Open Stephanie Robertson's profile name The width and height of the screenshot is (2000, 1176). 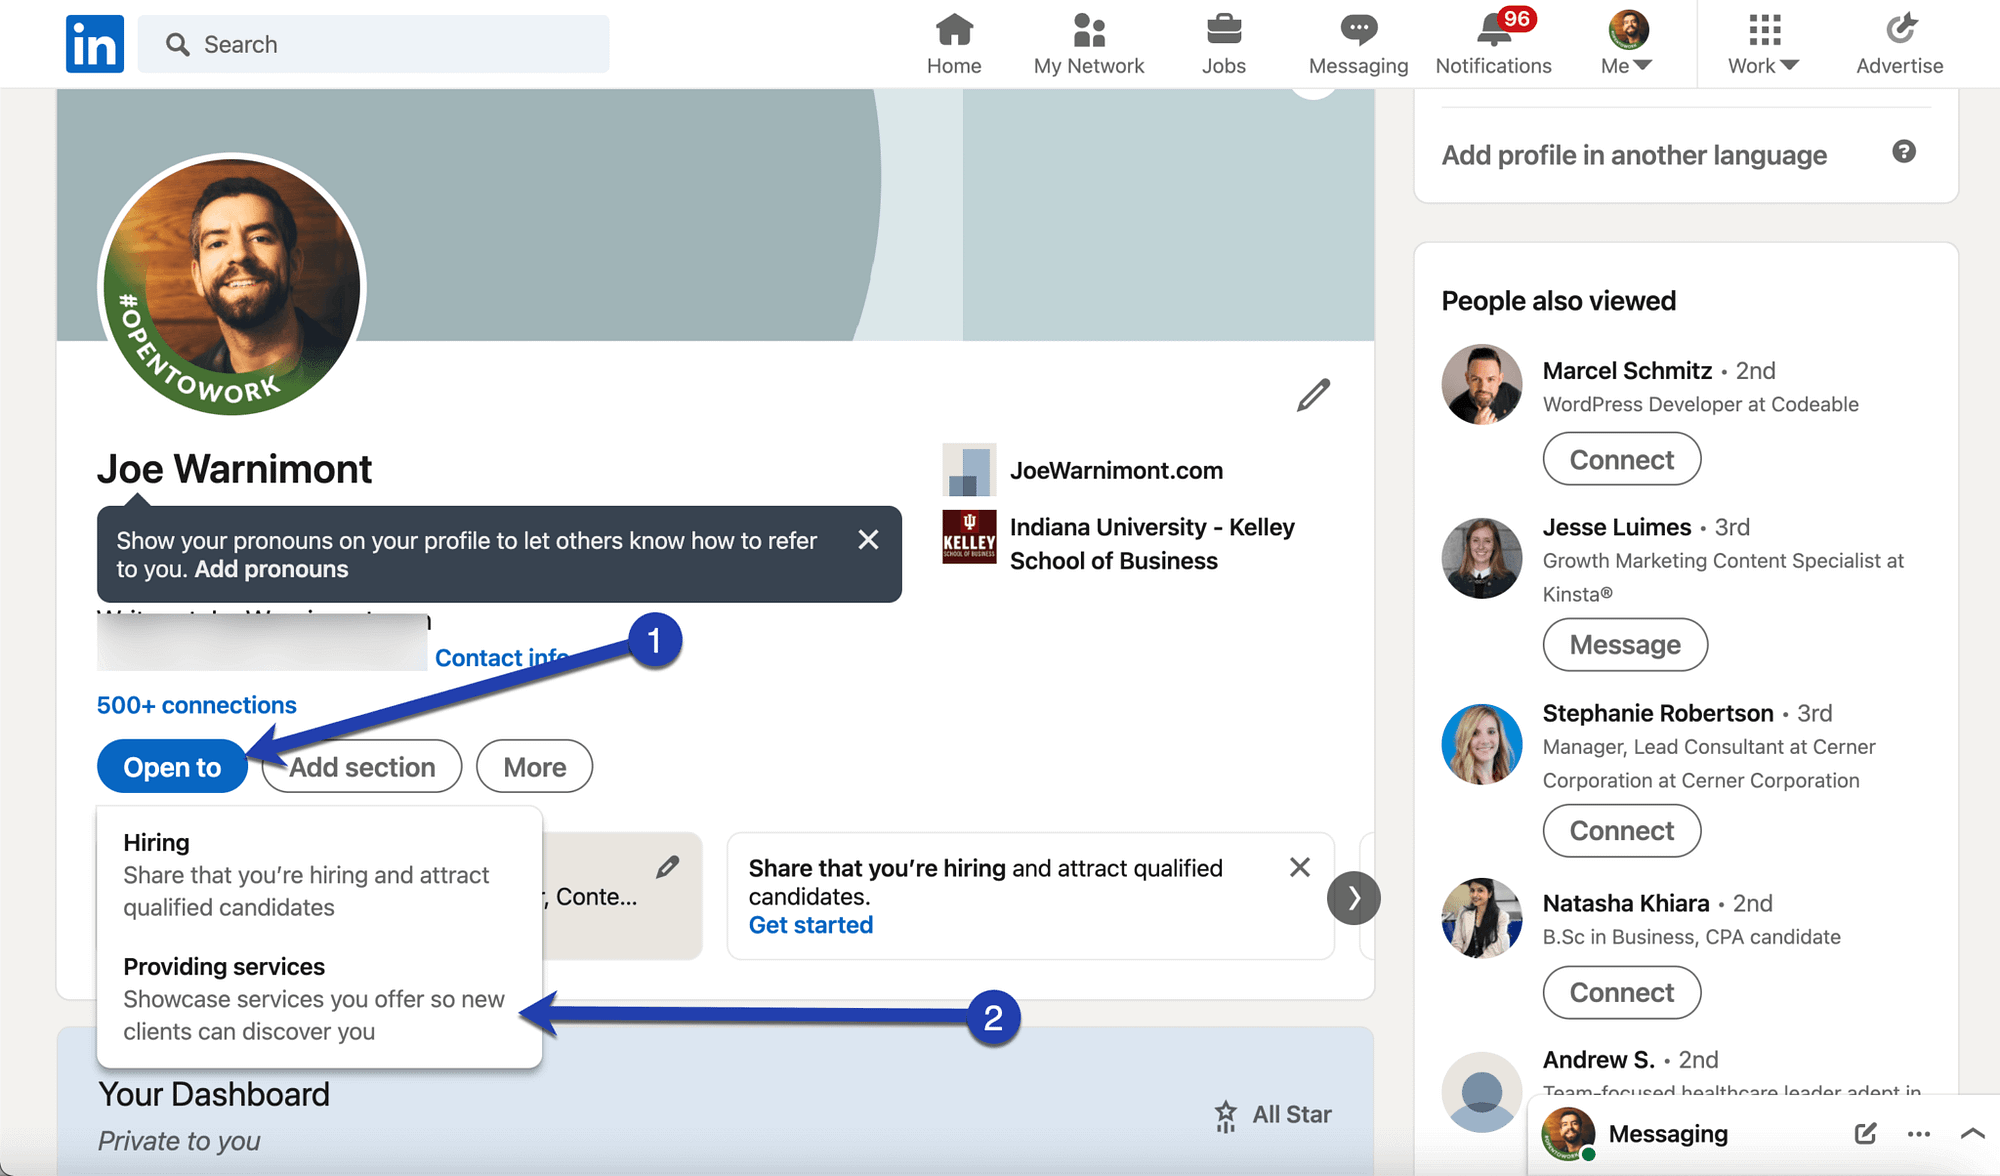1658,713
